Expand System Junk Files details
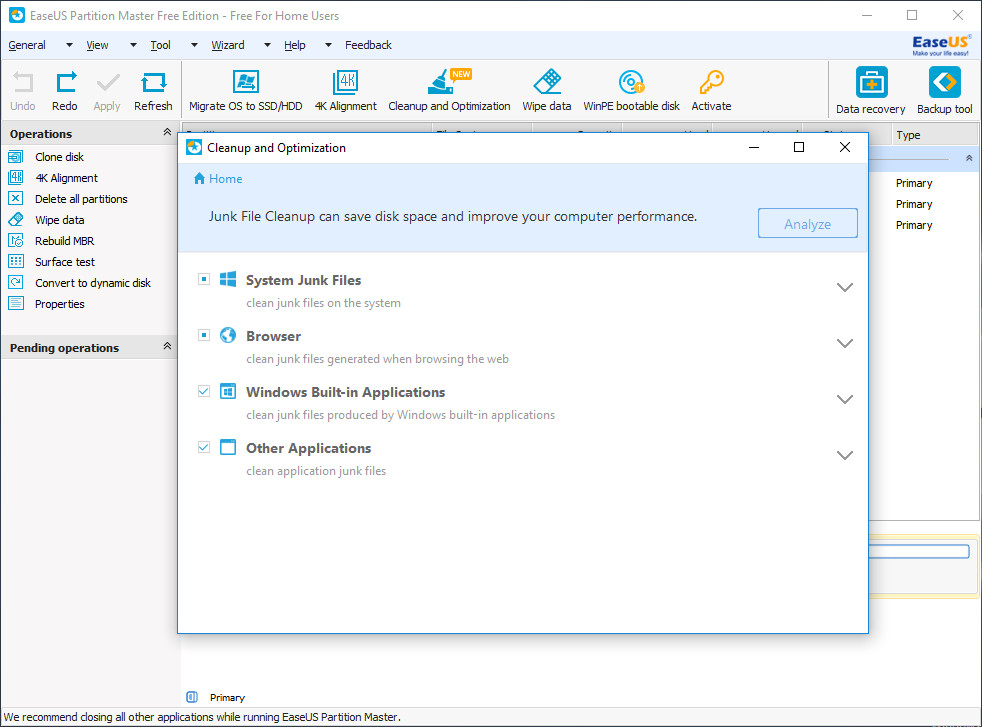This screenshot has width=982, height=727. click(x=845, y=287)
